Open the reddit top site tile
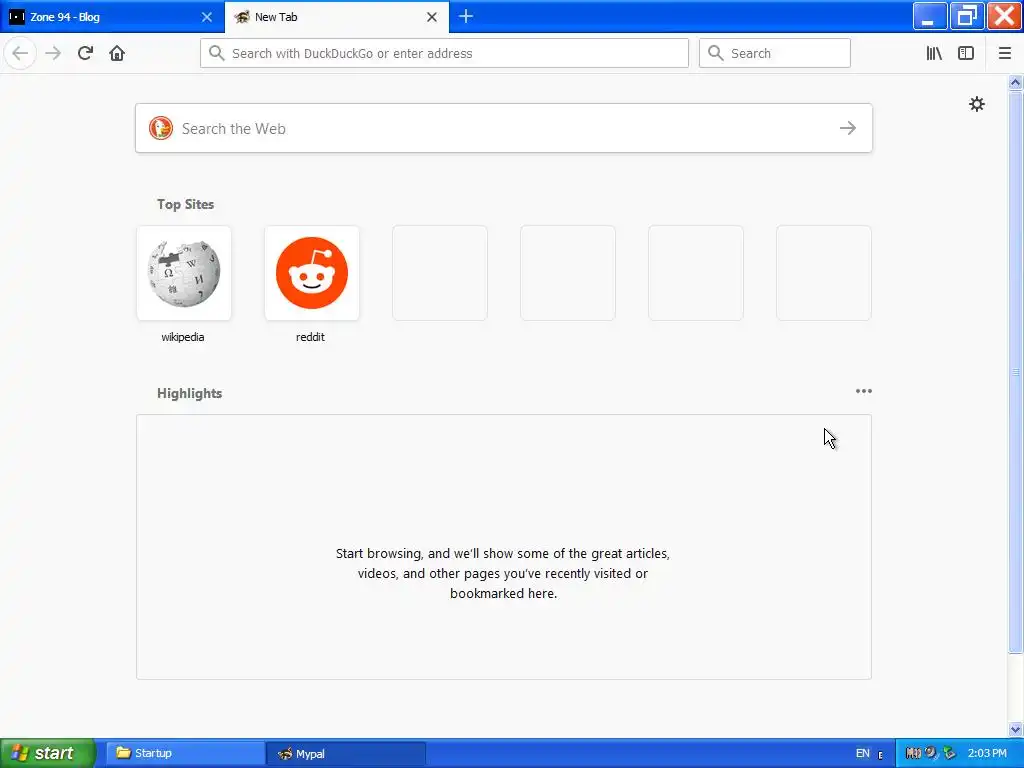Image resolution: width=1024 pixels, height=768 pixels. pos(312,273)
